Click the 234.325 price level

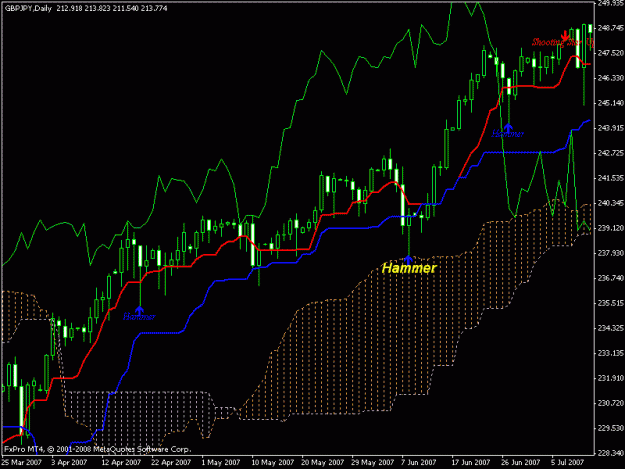pyautogui.click(x=610, y=328)
